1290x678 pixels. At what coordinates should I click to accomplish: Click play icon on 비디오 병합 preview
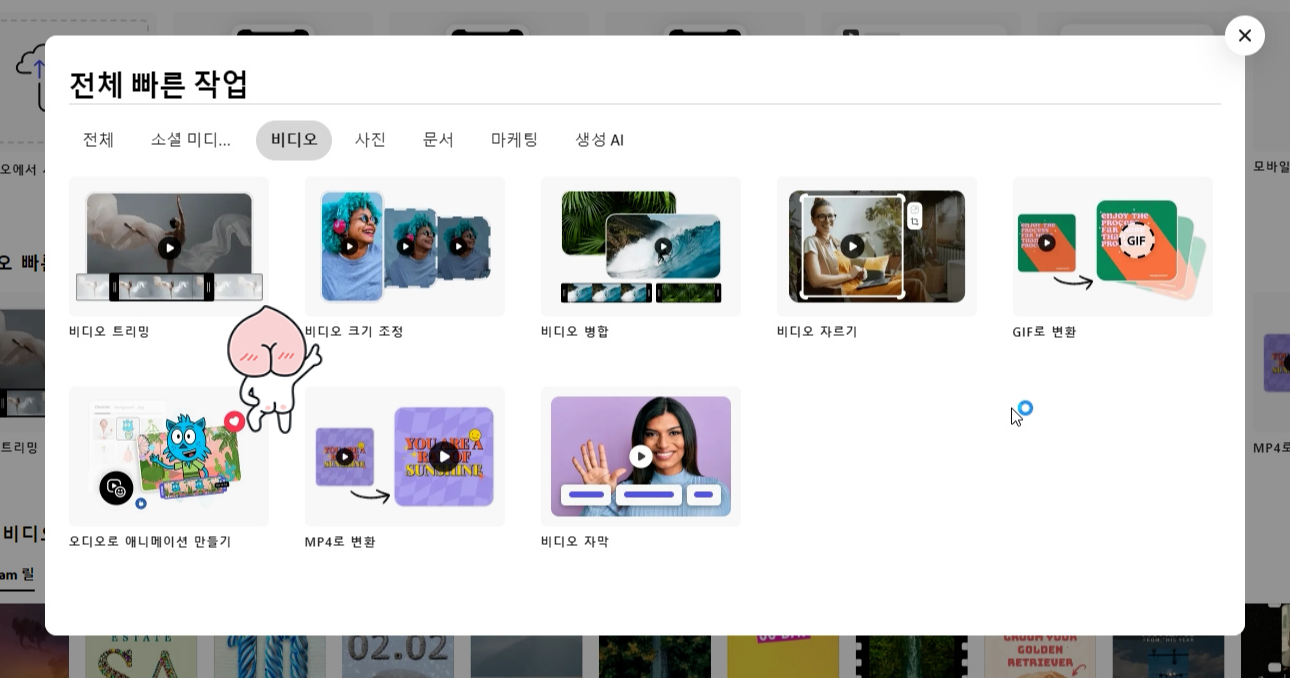[x=663, y=246]
